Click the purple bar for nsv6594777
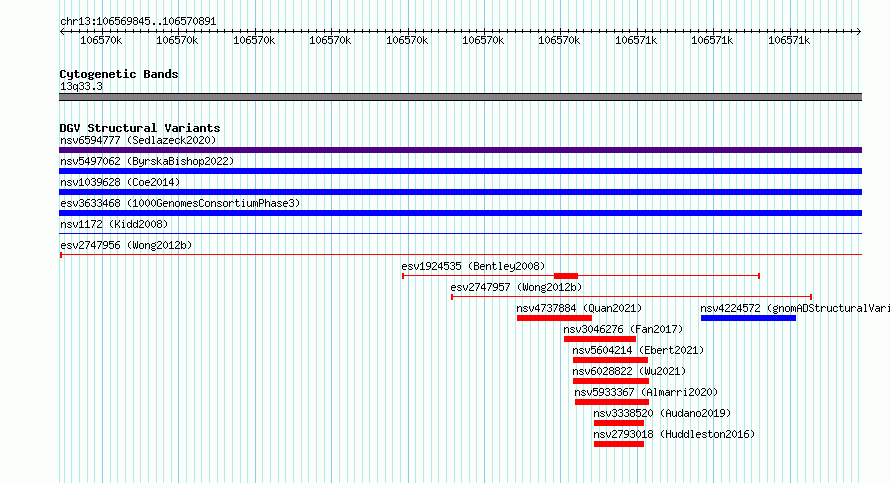This screenshot has width=890, height=483. click(460, 150)
